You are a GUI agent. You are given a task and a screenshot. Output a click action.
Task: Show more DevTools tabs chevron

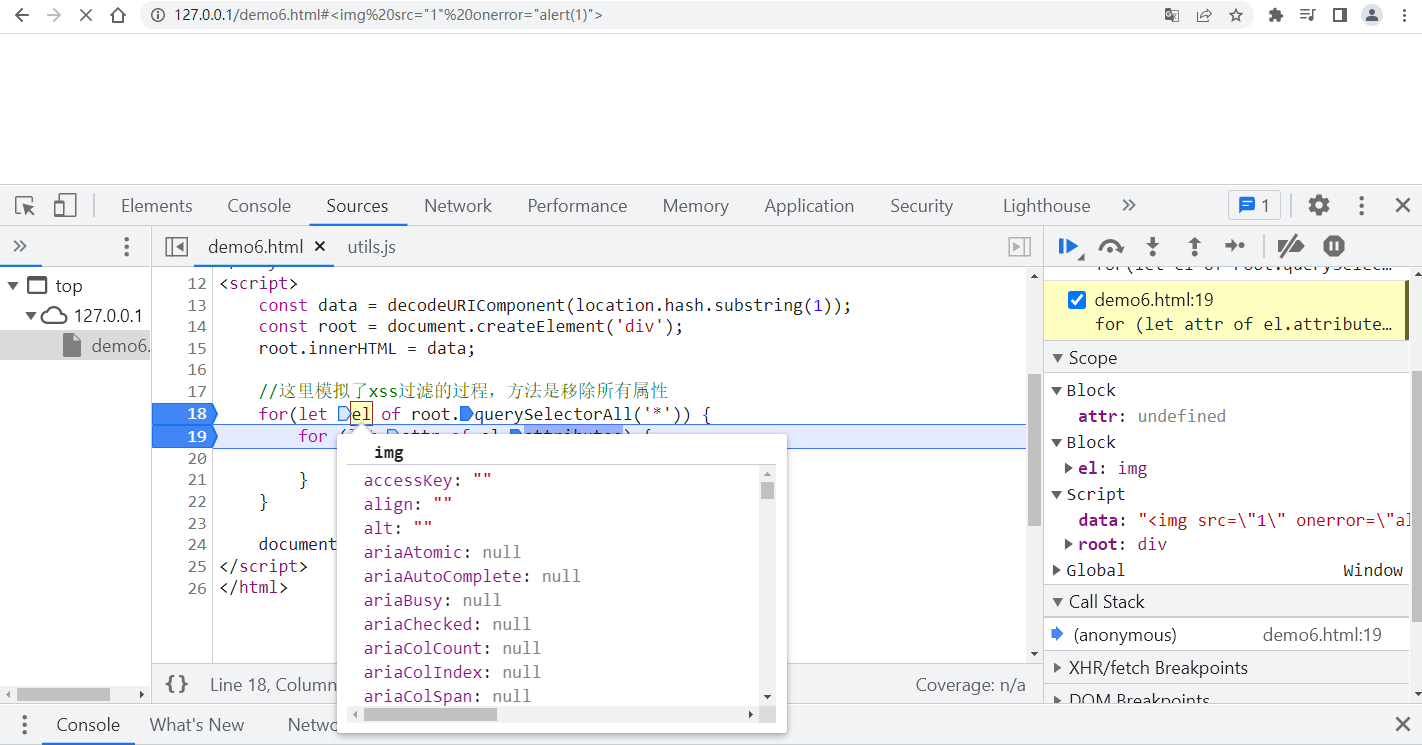pyautogui.click(x=1129, y=206)
